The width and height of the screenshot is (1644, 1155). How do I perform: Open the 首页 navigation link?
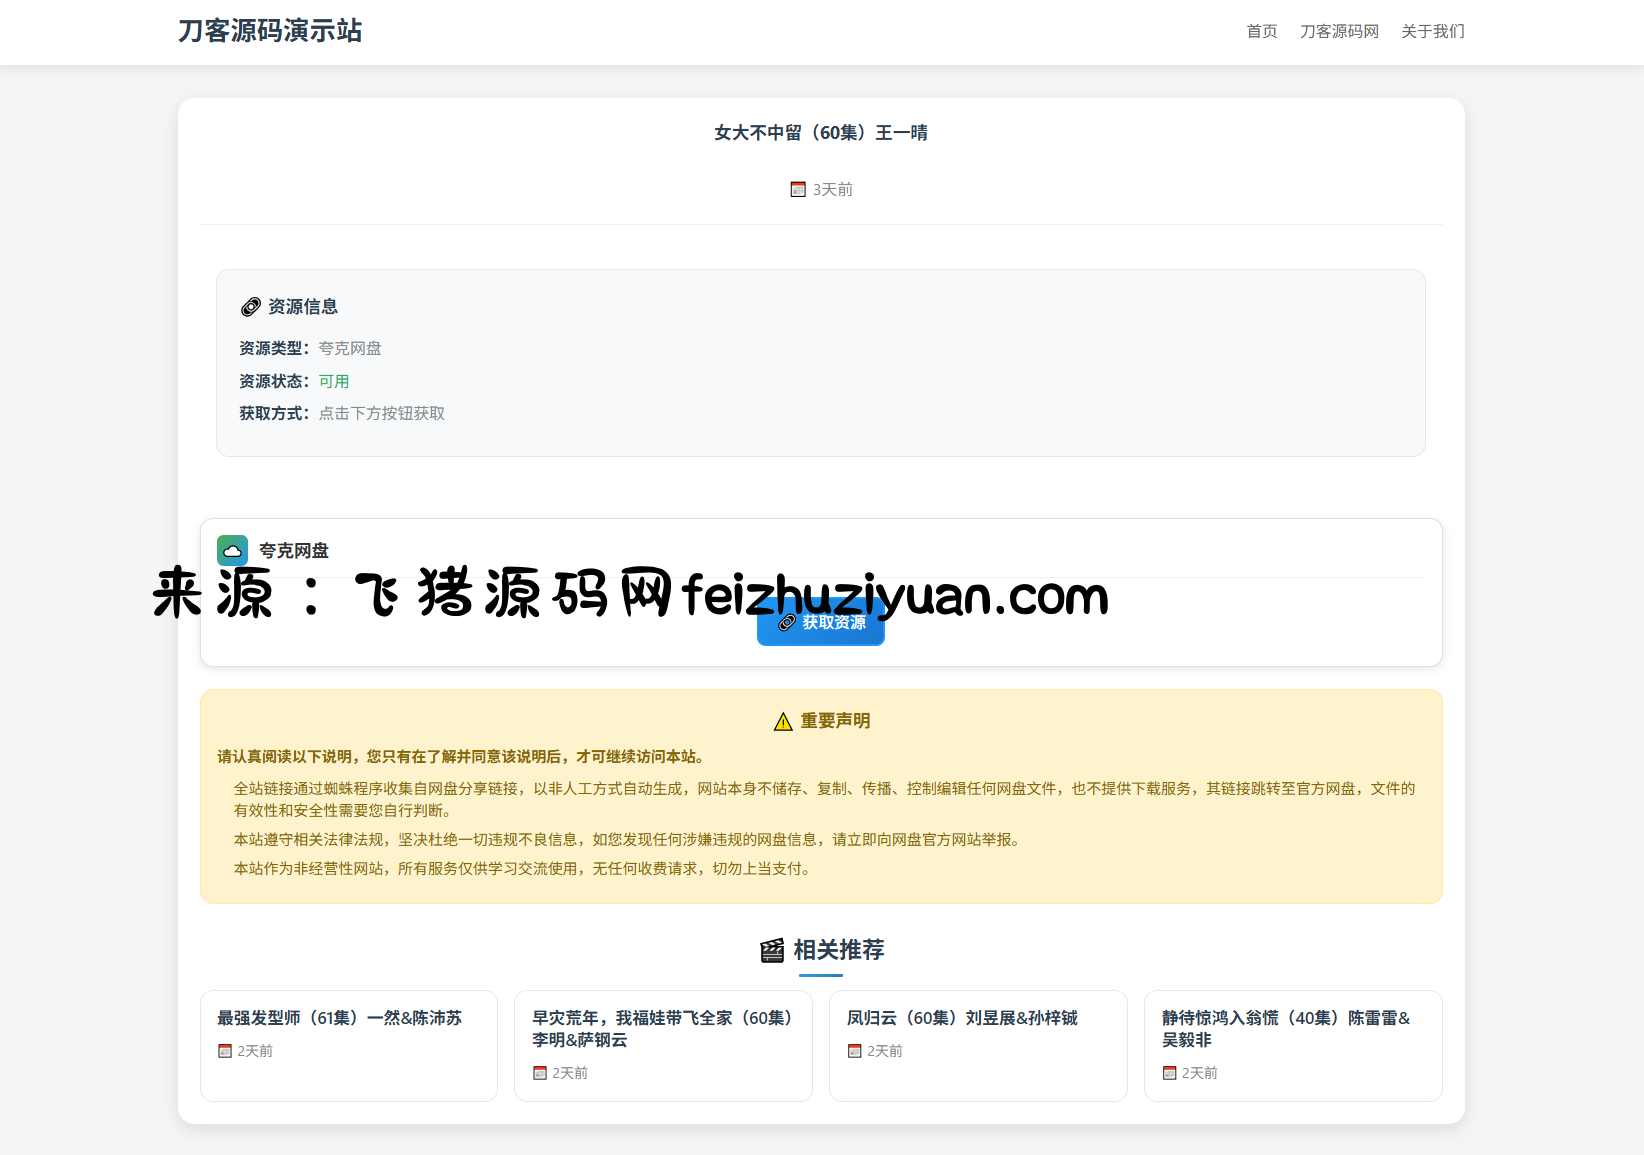tap(1261, 32)
